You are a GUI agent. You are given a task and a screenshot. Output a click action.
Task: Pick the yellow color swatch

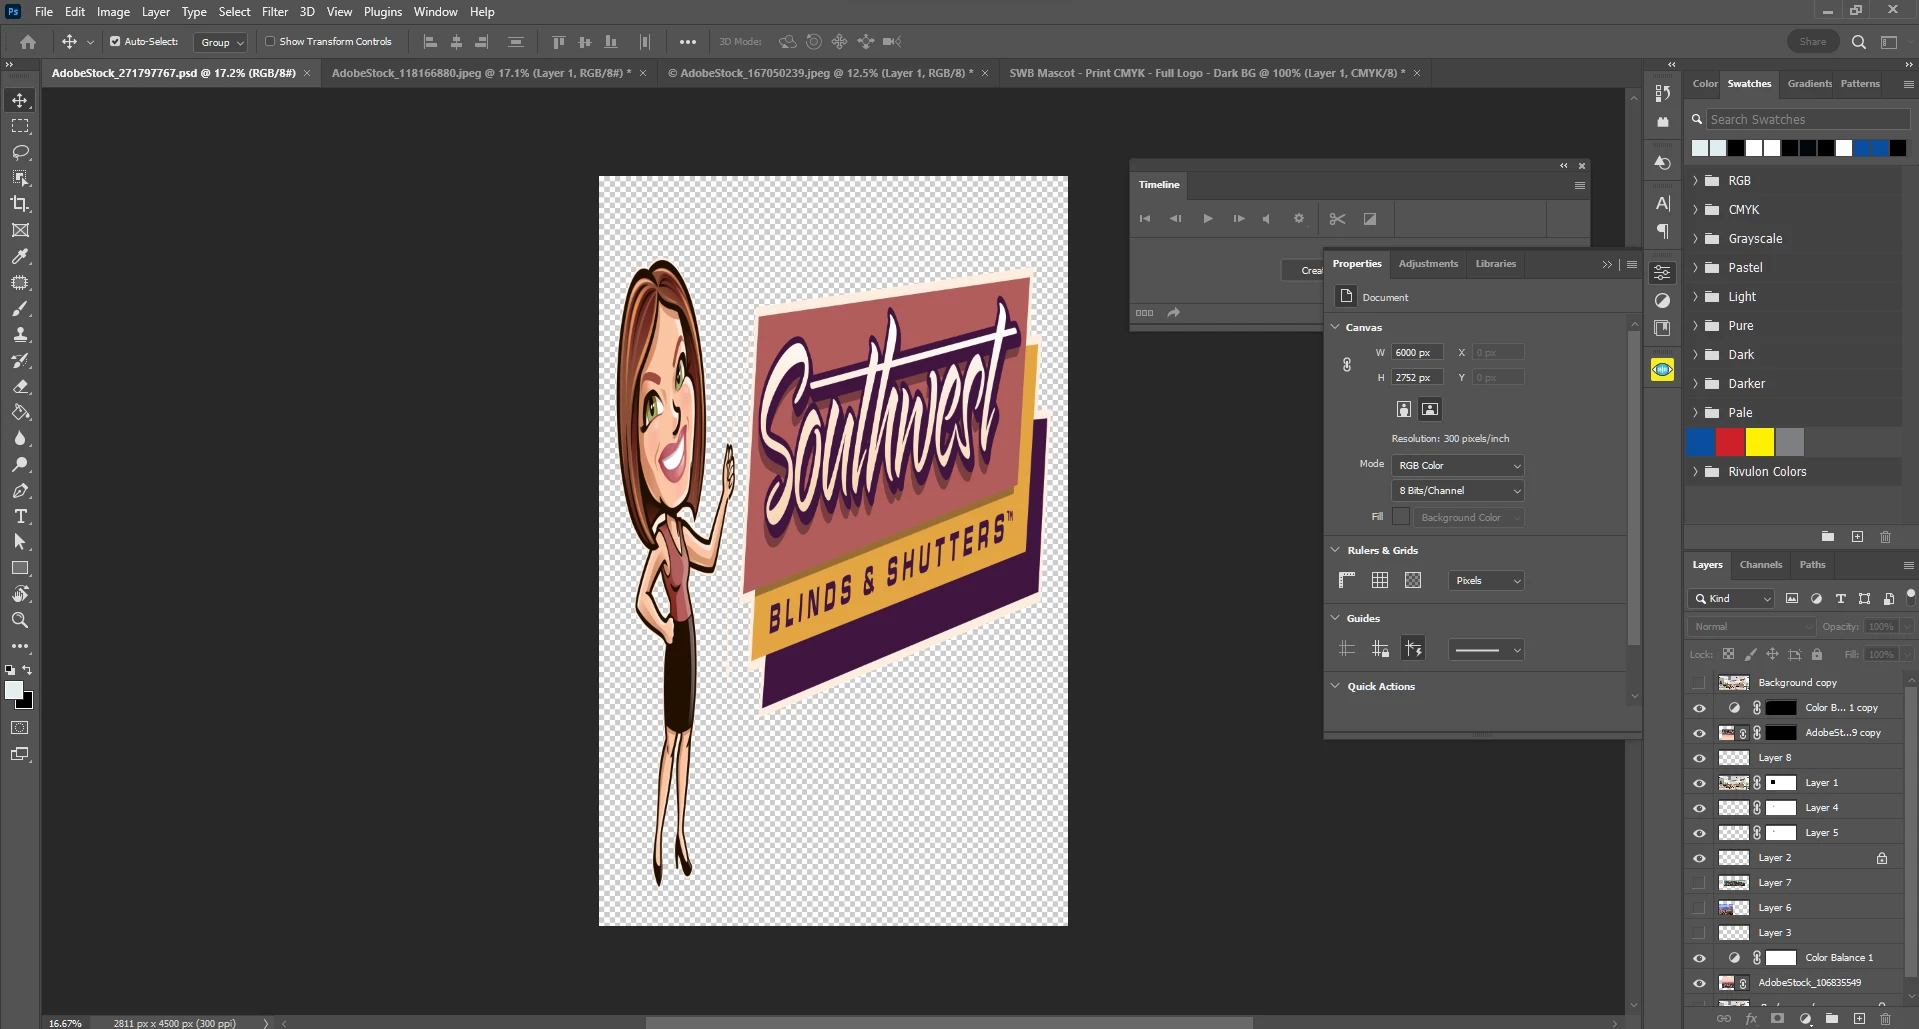(1759, 442)
